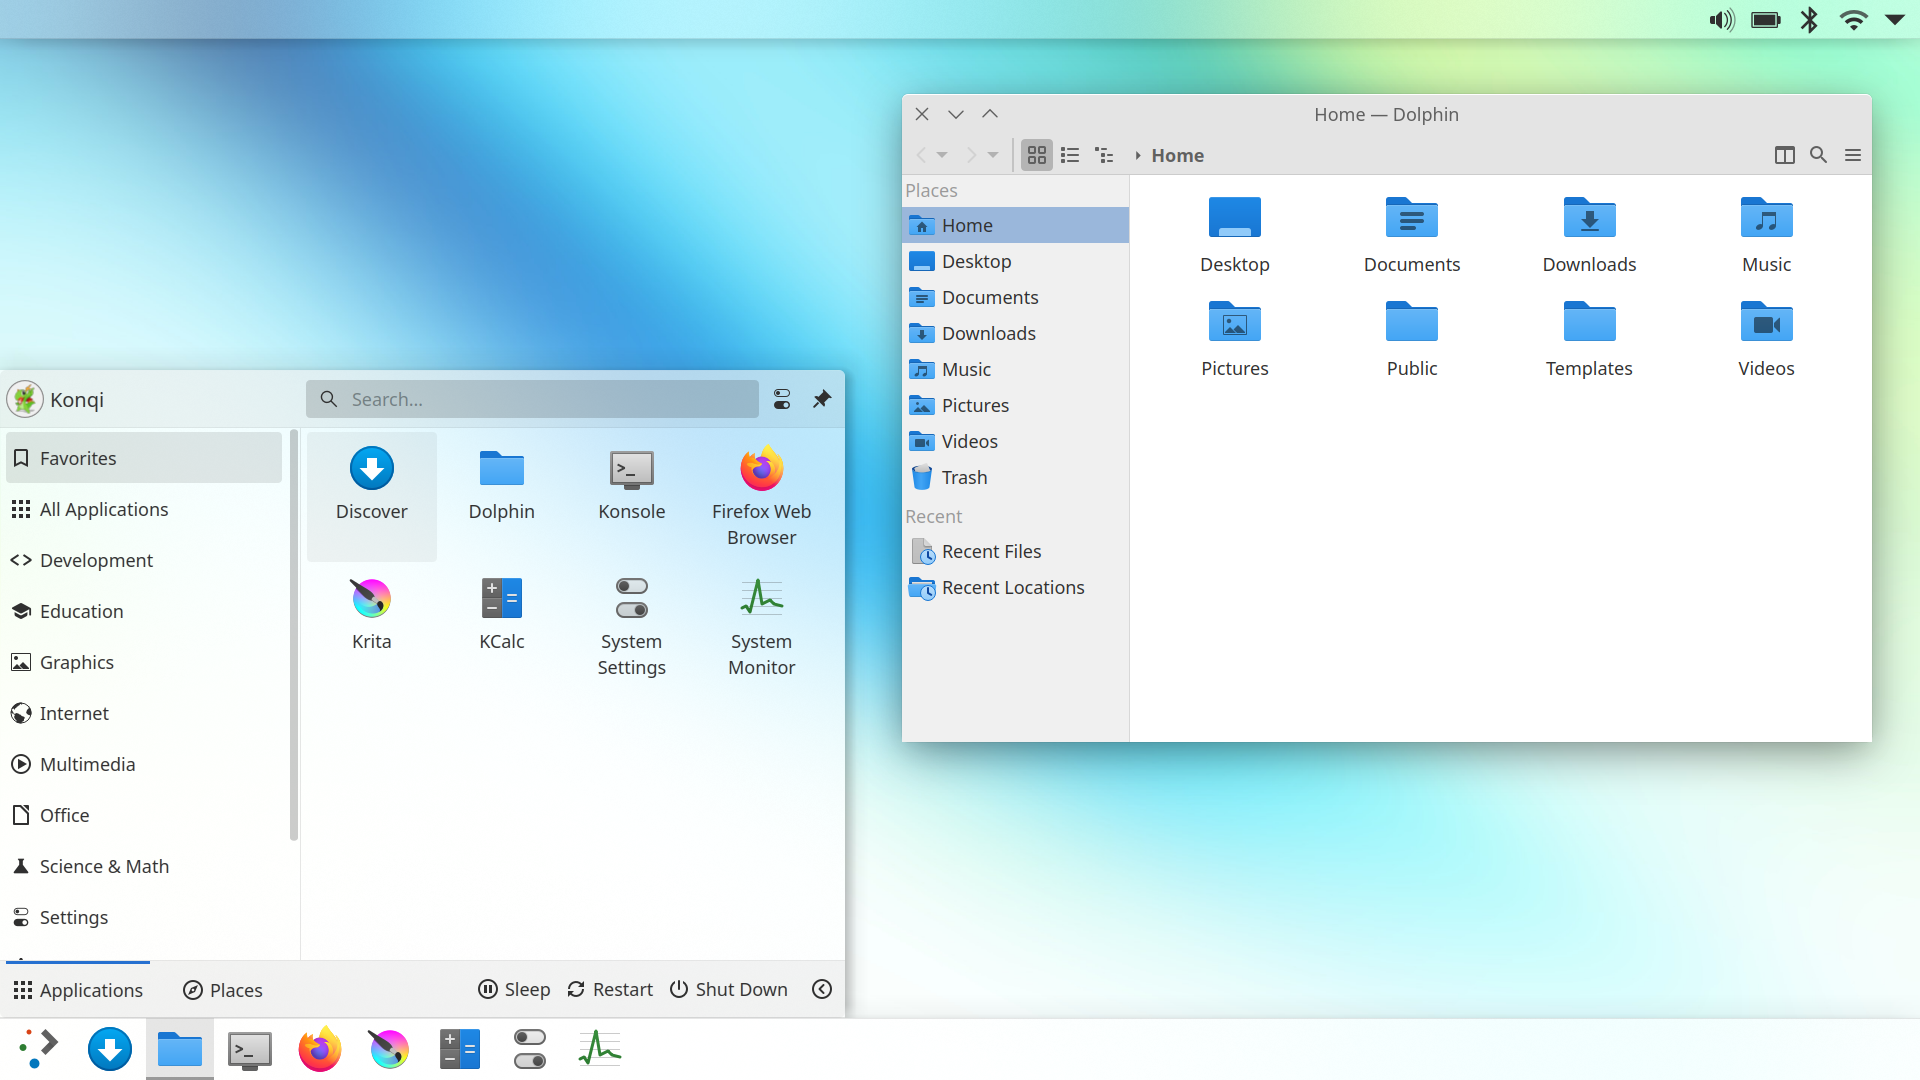Select All Applications category
This screenshot has width=1920, height=1080.
[x=144, y=509]
